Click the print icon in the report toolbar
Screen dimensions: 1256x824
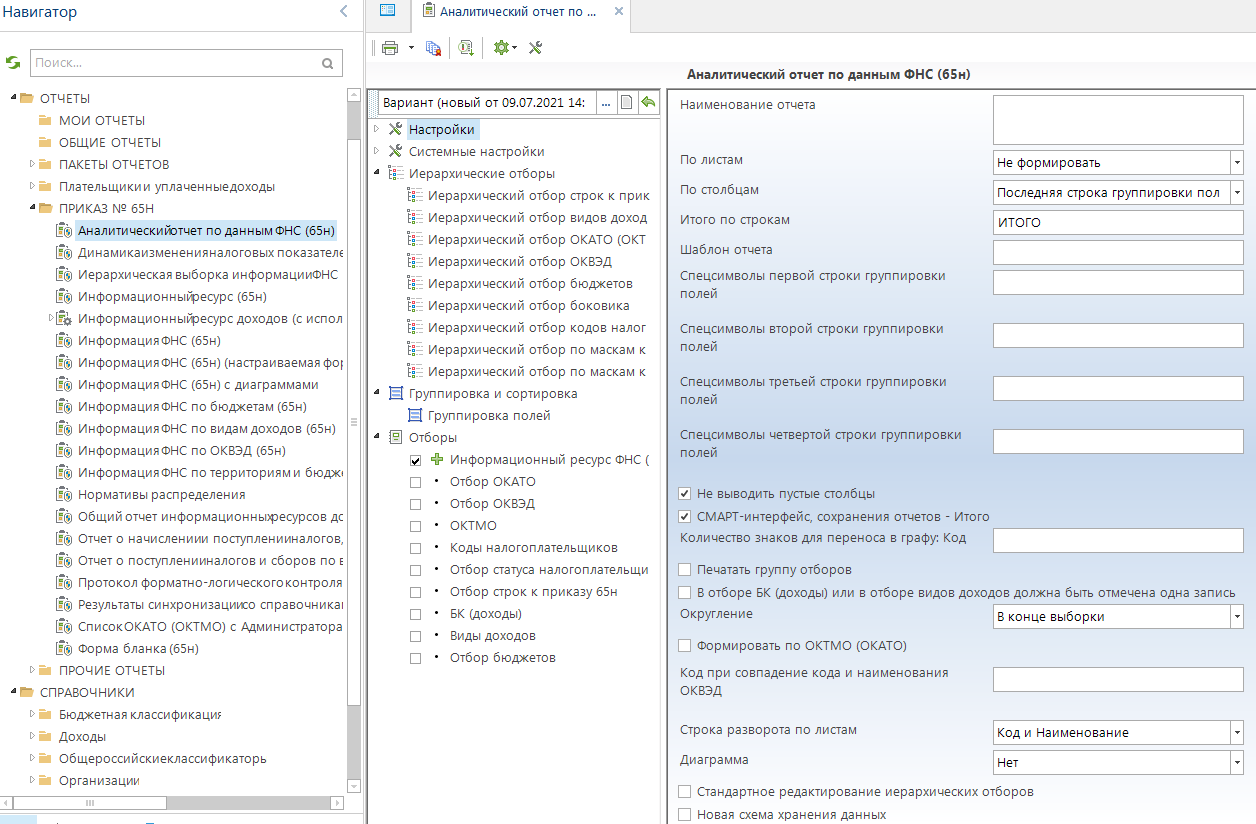tap(390, 47)
